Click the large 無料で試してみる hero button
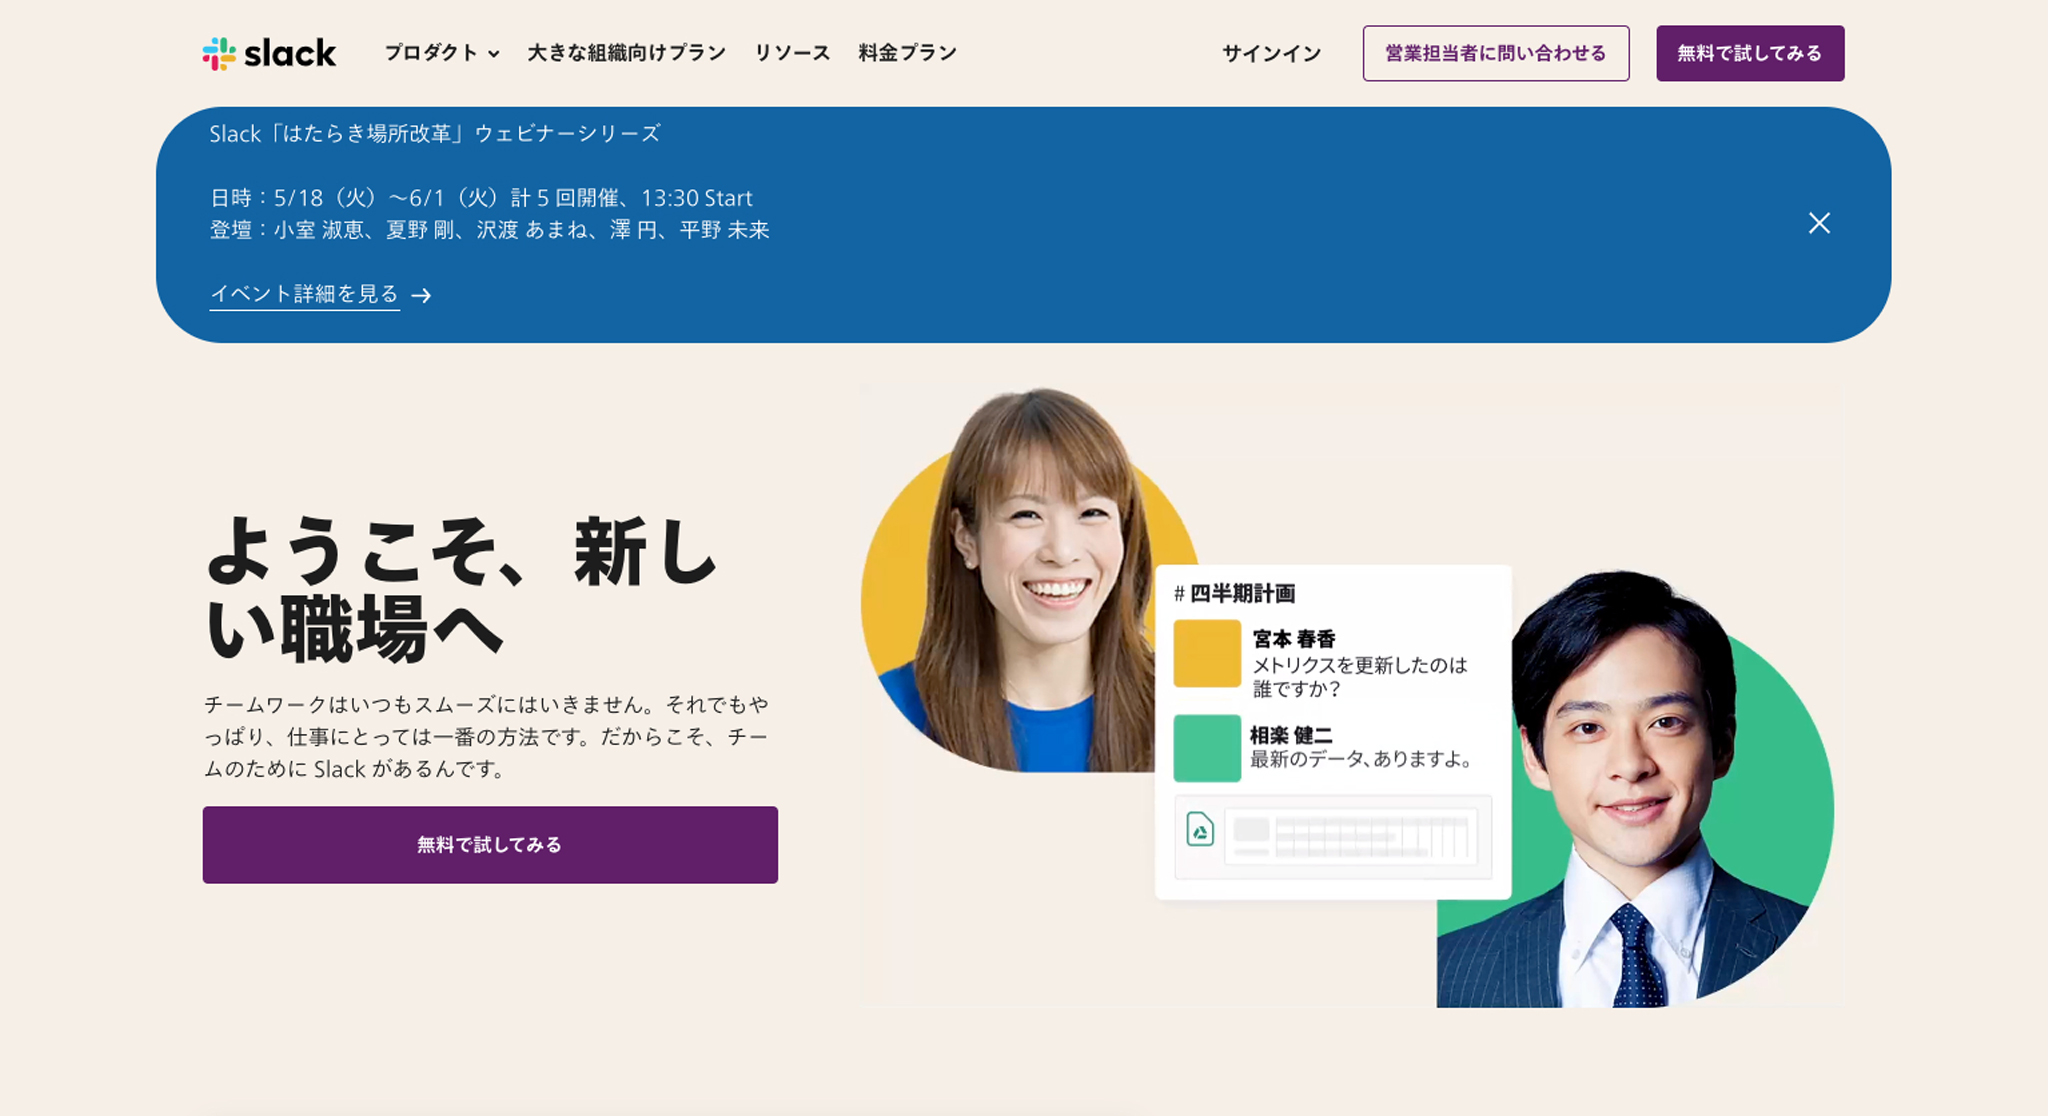Viewport: 2048px width, 1116px height. (490, 845)
